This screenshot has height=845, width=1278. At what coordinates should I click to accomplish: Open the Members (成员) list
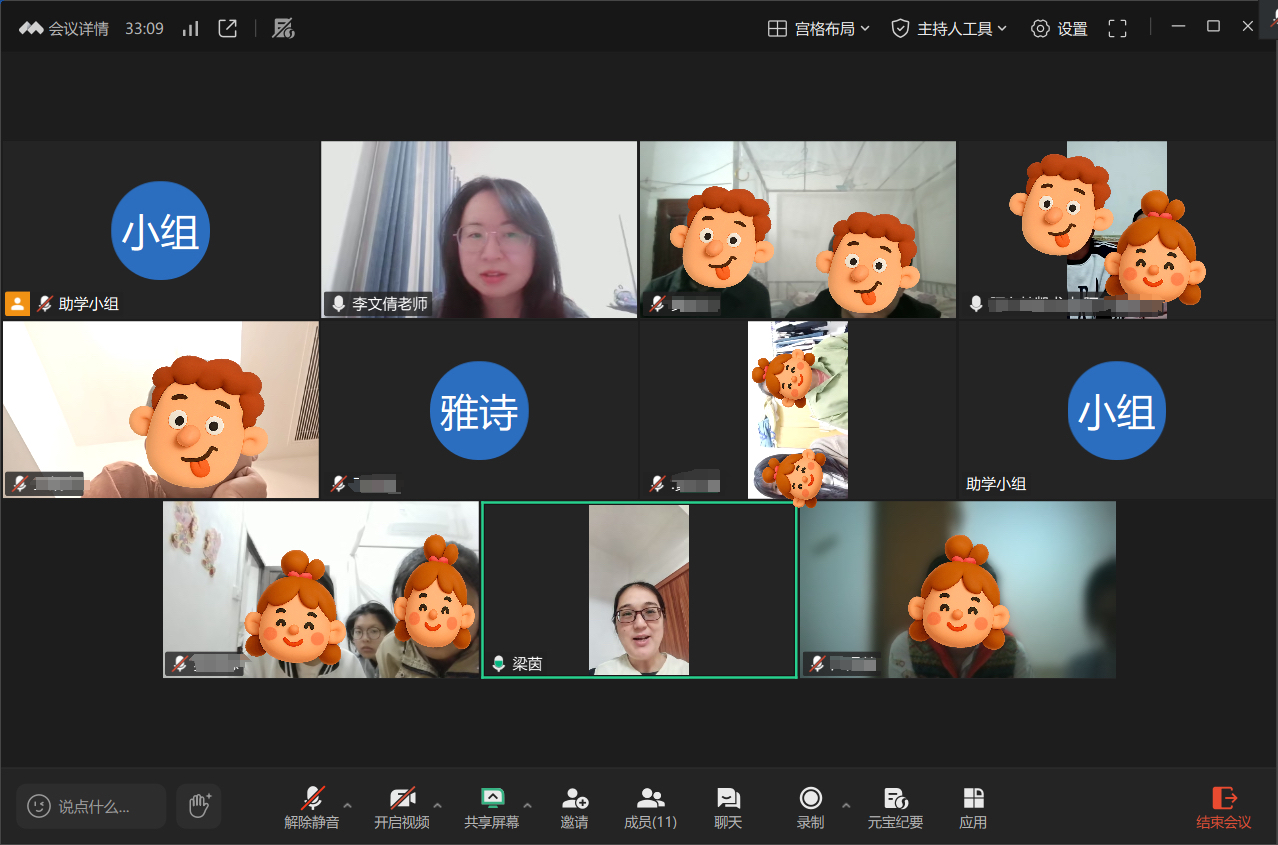click(x=650, y=807)
